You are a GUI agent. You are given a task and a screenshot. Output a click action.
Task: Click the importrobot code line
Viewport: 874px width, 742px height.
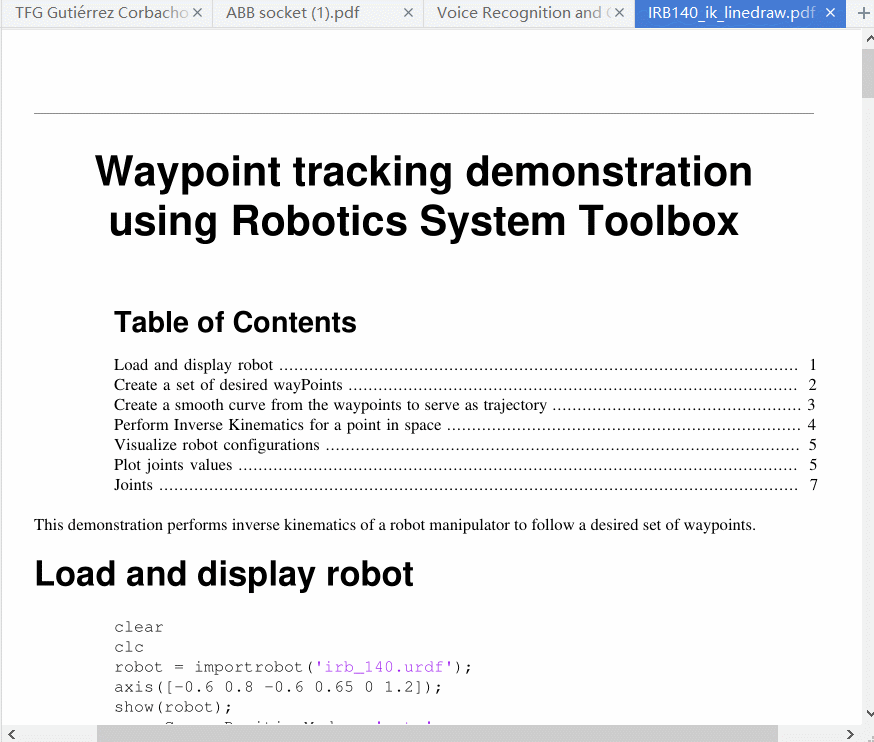(293, 667)
